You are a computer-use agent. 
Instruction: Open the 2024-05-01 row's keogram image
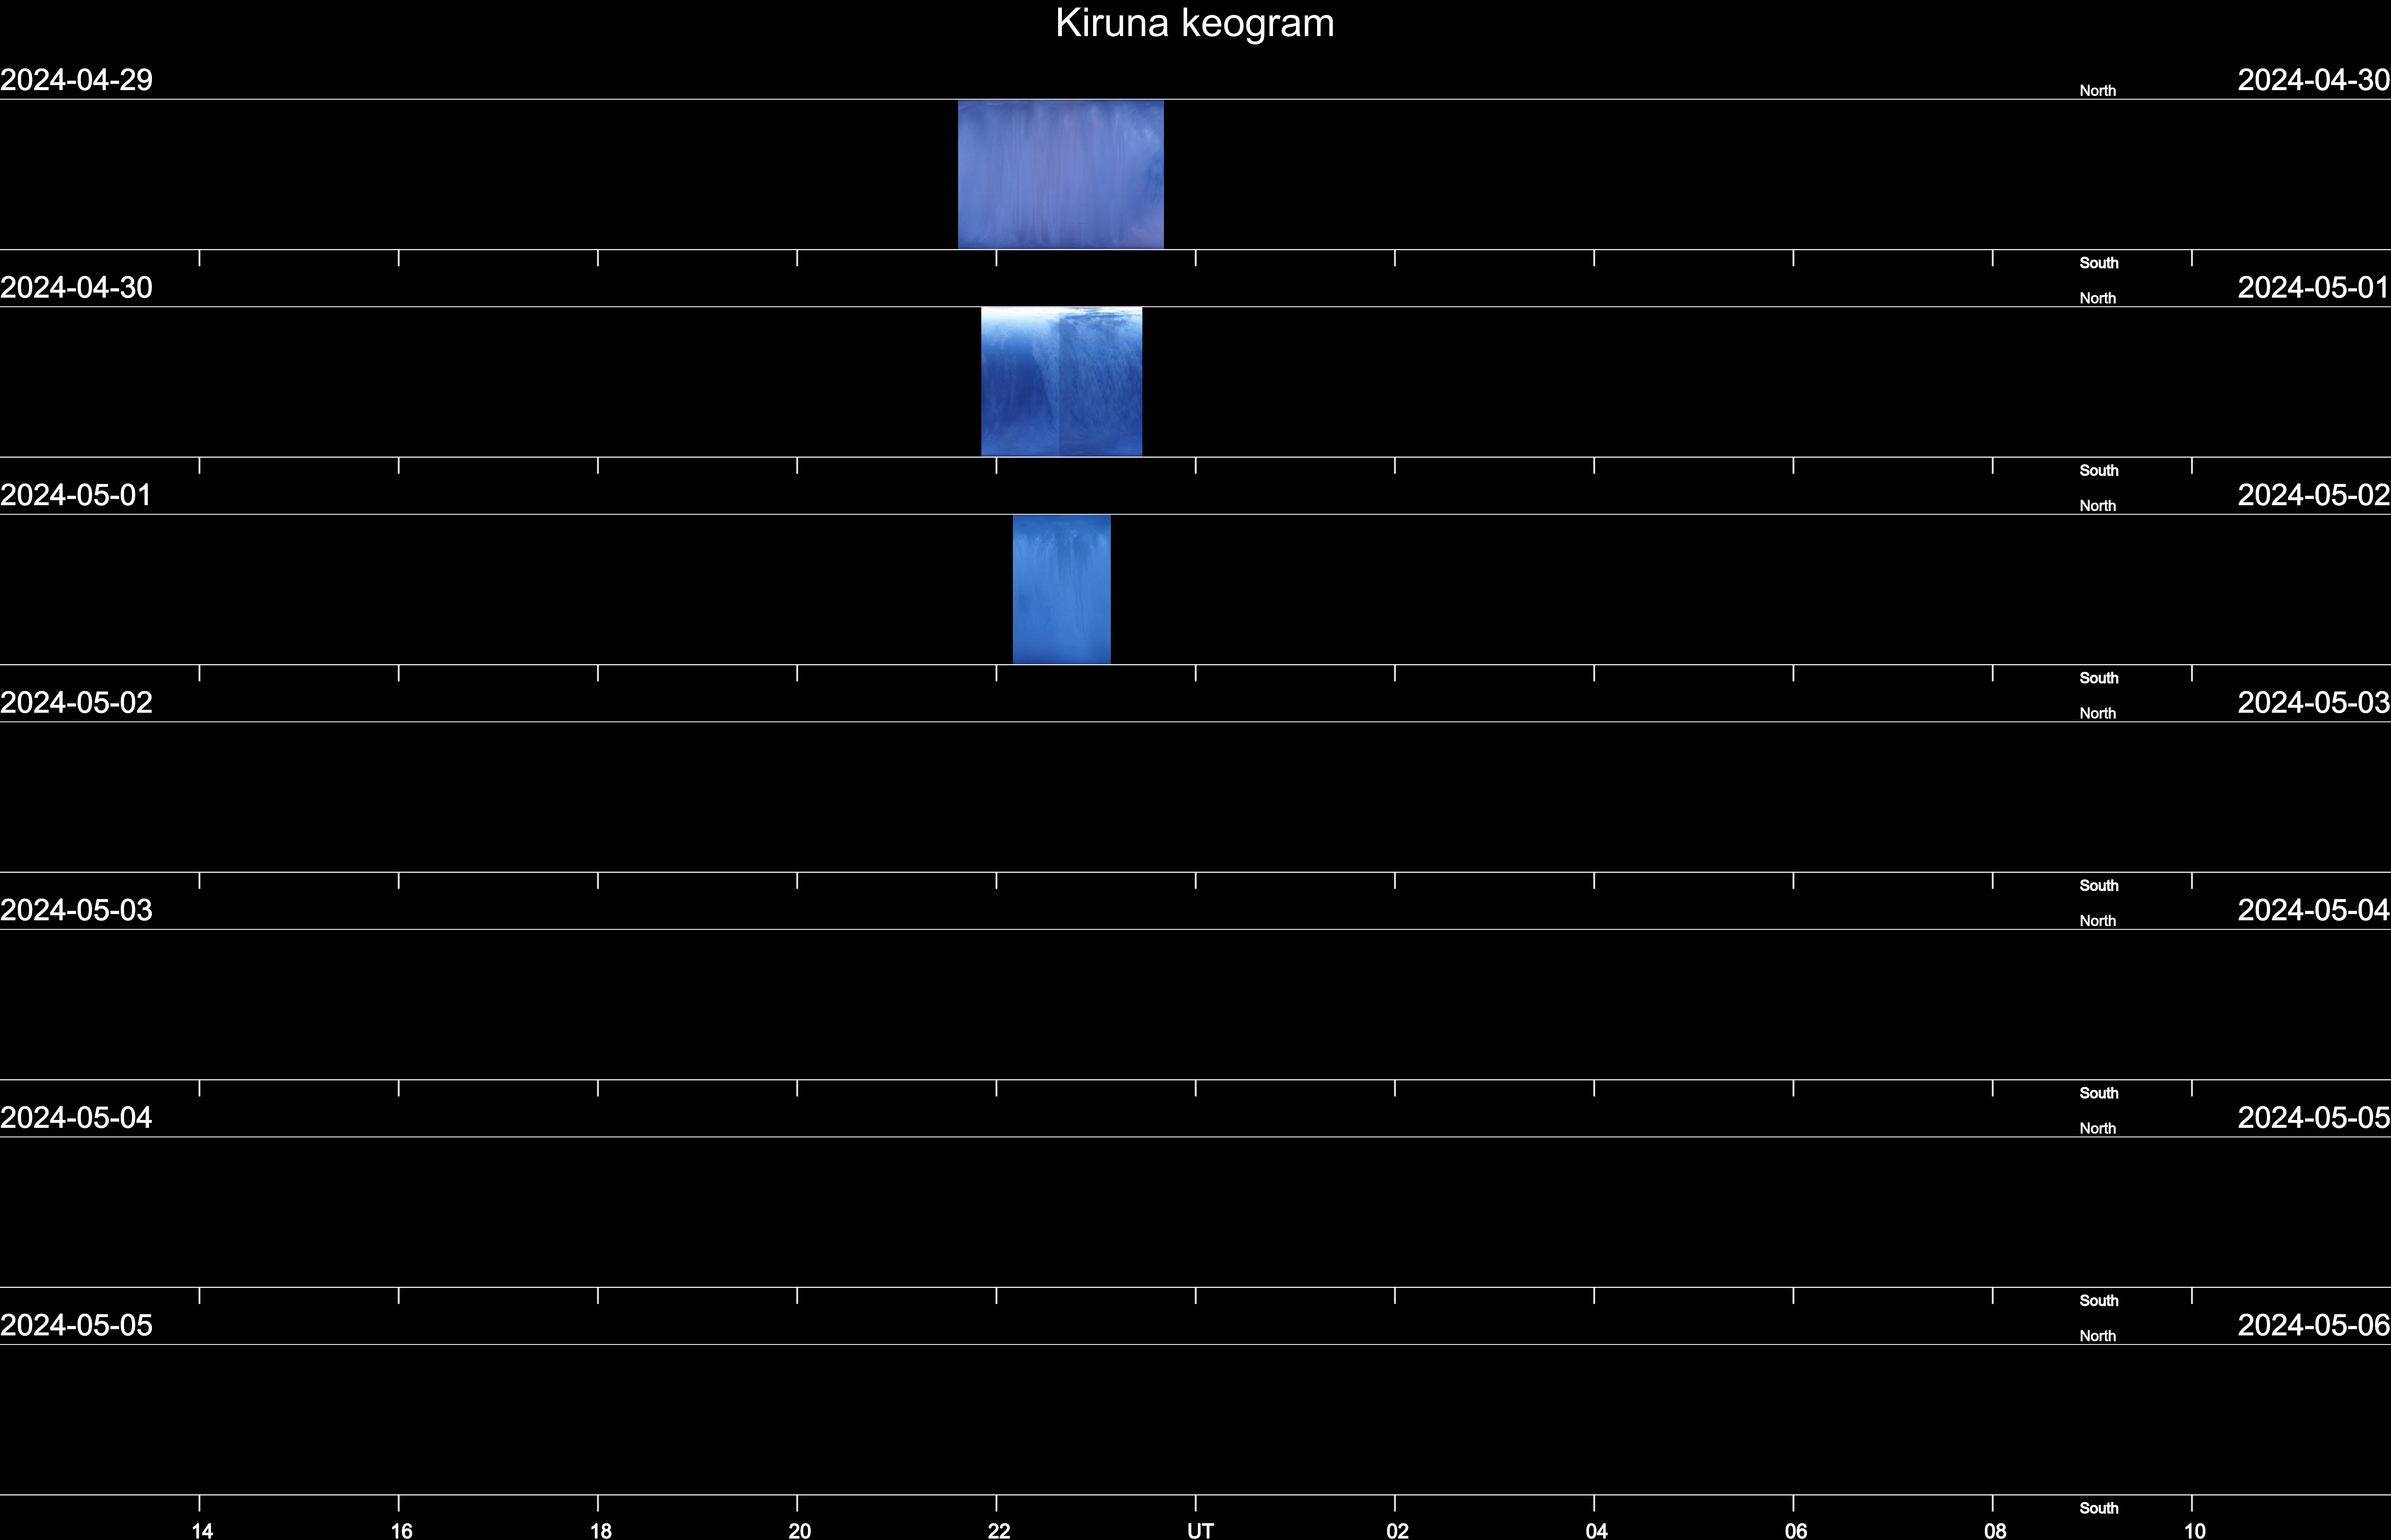[x=1061, y=589]
